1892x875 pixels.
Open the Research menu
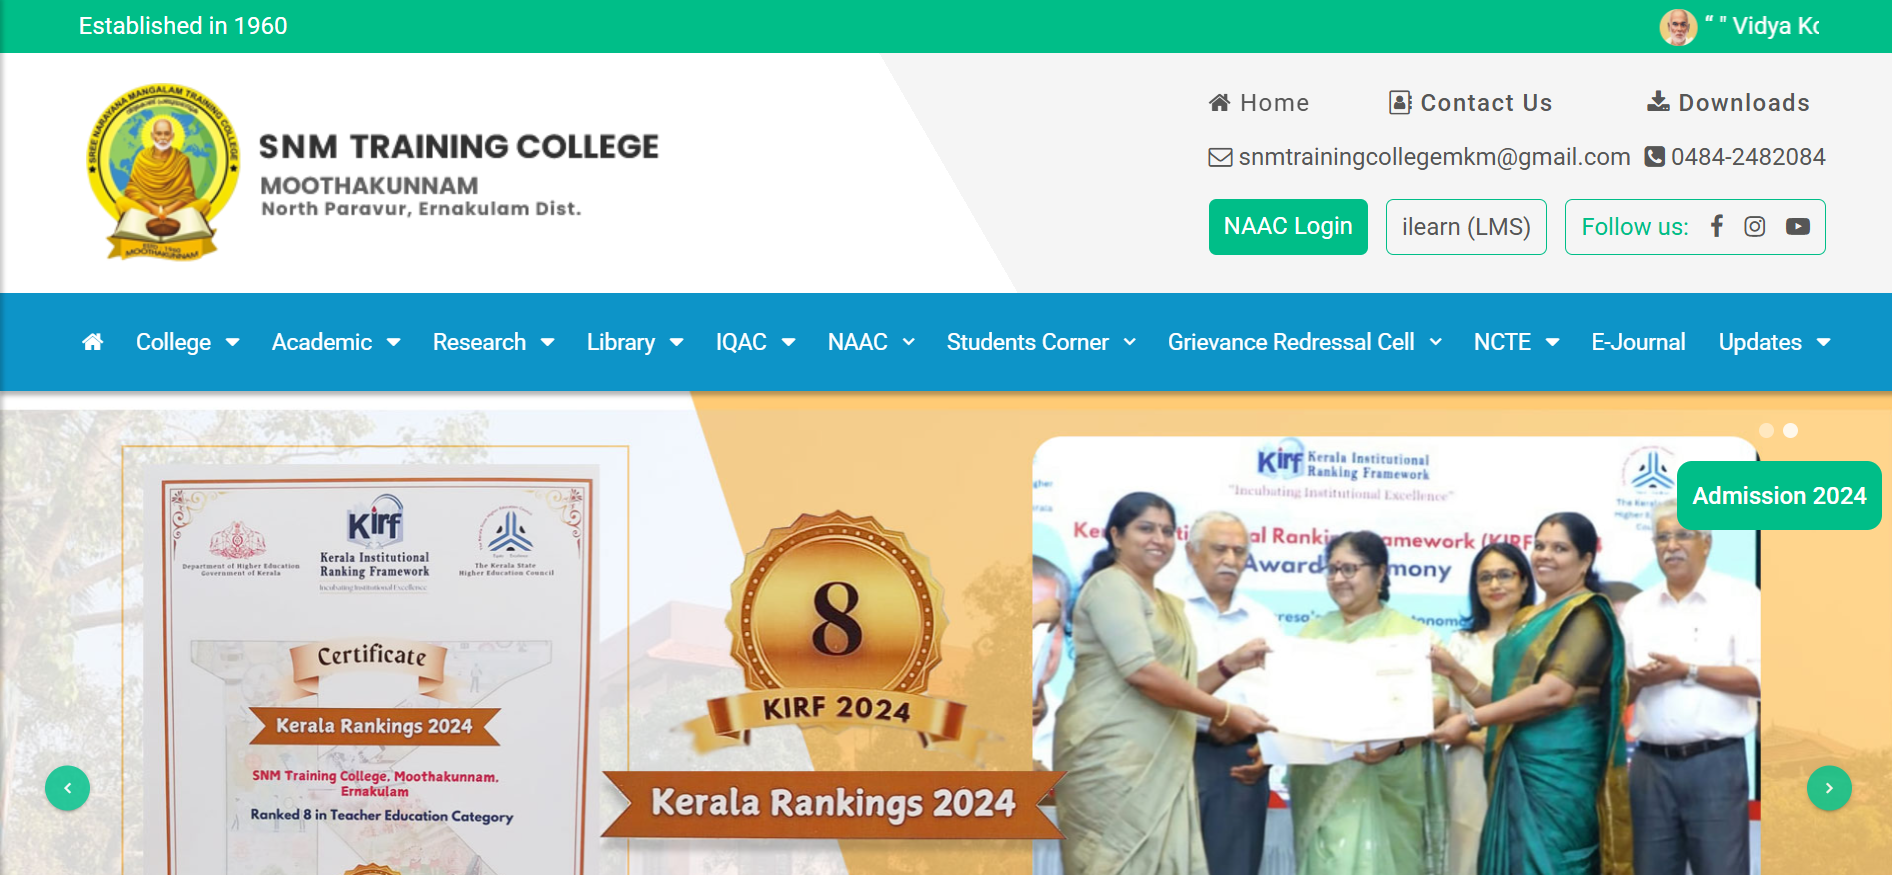coord(493,342)
